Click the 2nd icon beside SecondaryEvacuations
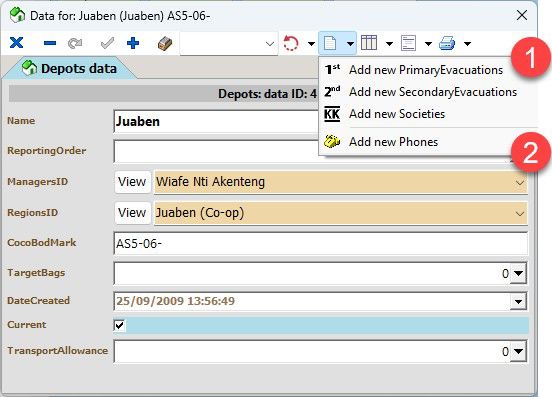This screenshot has height=397, width=552. (x=332, y=92)
